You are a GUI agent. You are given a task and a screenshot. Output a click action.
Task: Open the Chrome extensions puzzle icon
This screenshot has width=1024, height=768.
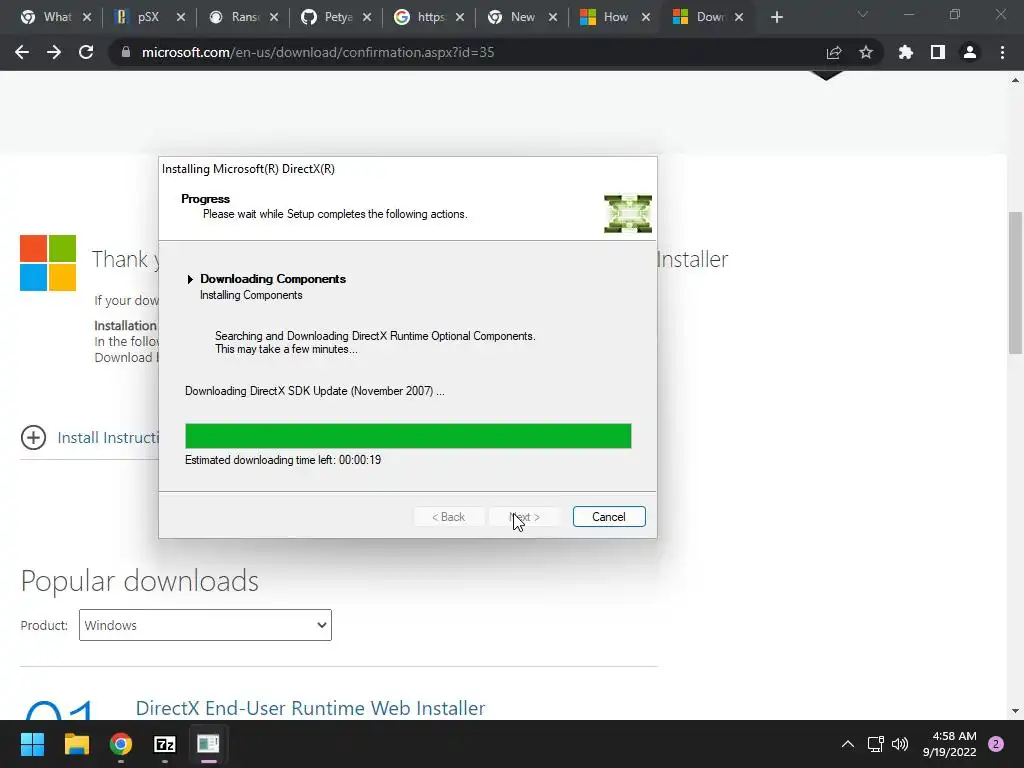click(906, 52)
